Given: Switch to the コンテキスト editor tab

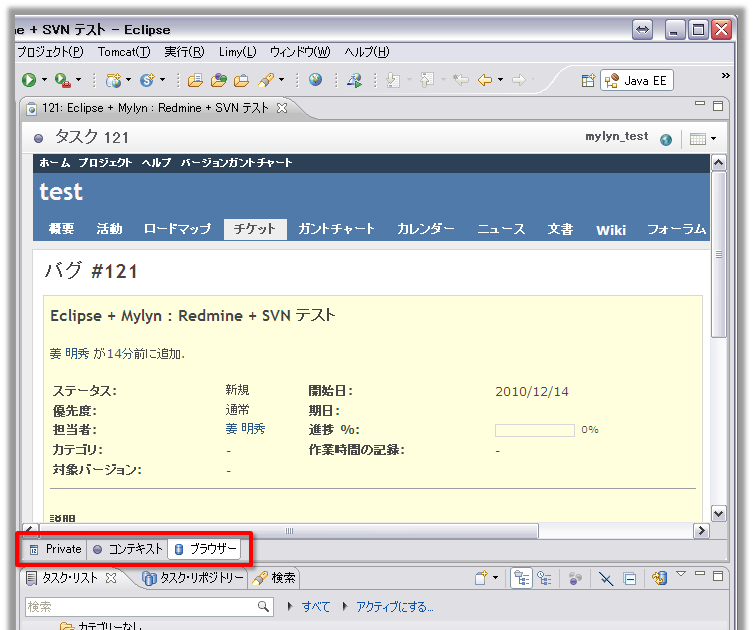Looking at the screenshot, I should click(127, 549).
